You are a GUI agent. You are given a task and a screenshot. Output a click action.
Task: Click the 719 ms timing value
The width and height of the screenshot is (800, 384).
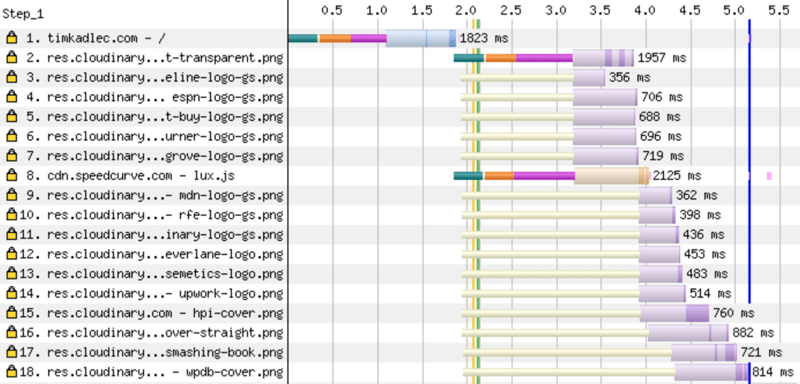point(663,156)
